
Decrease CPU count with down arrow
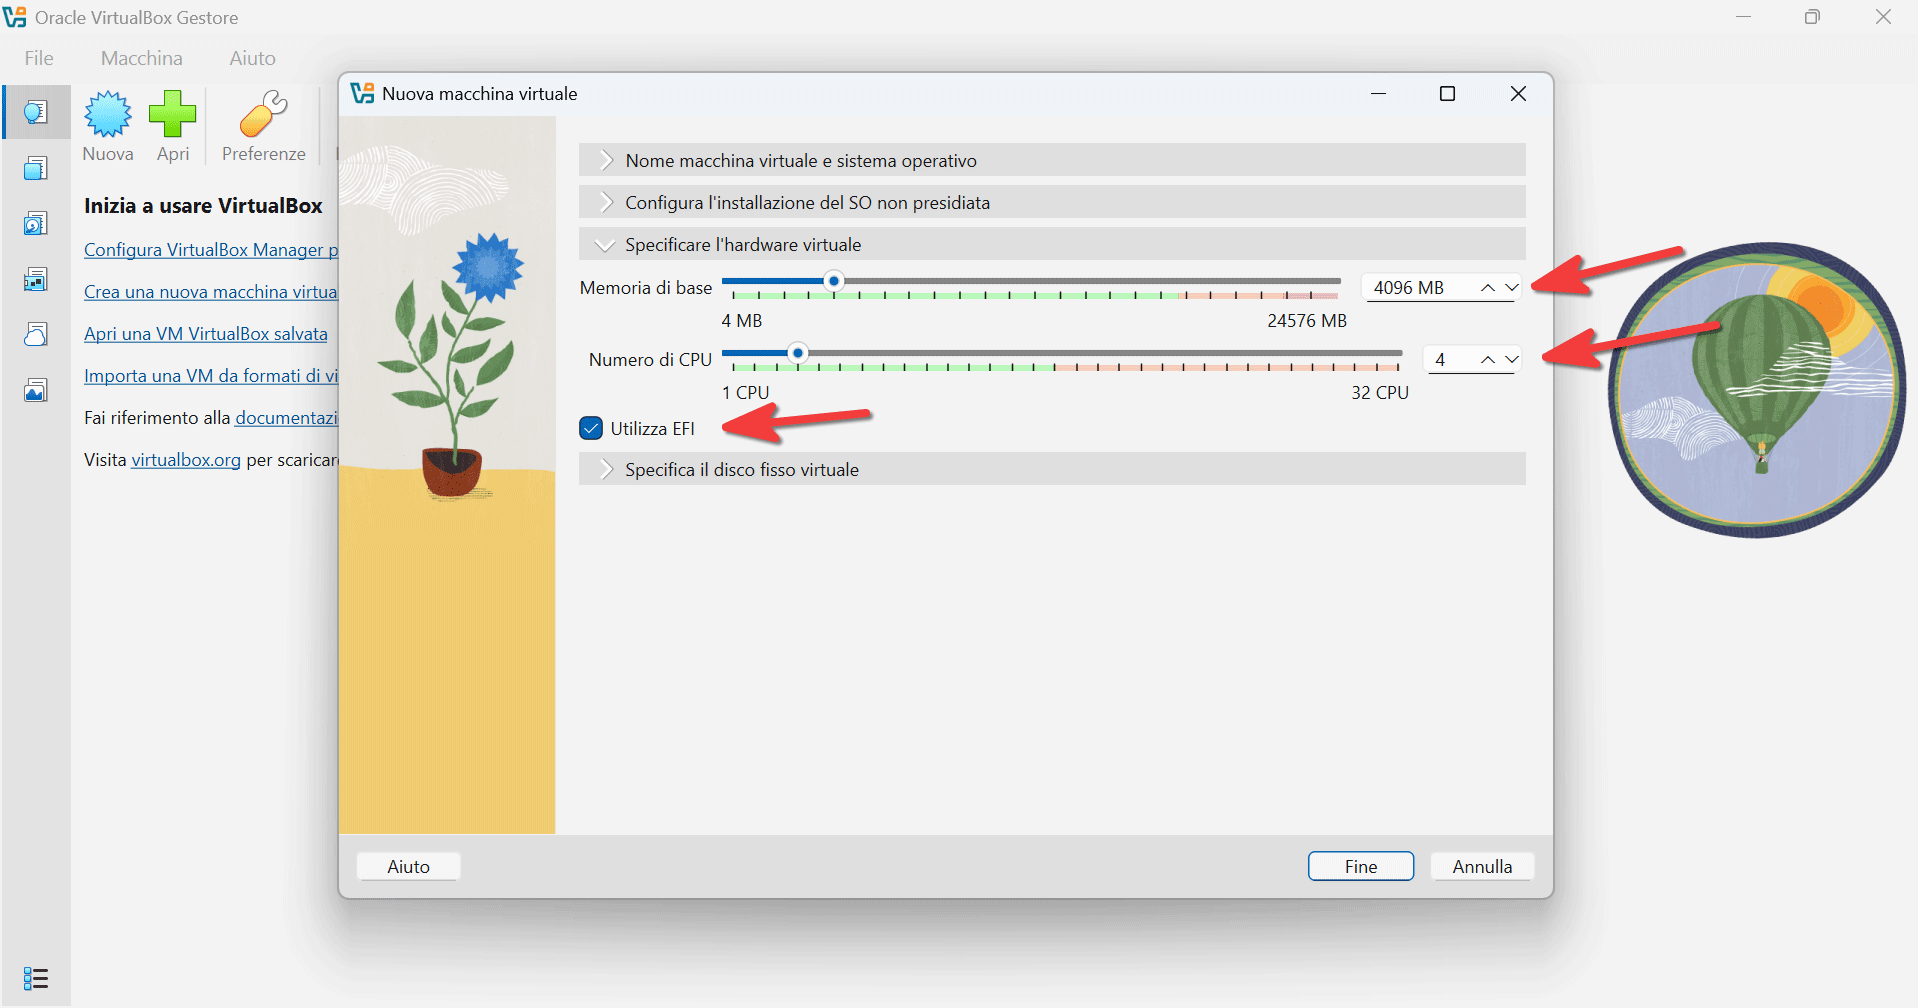tap(1512, 360)
